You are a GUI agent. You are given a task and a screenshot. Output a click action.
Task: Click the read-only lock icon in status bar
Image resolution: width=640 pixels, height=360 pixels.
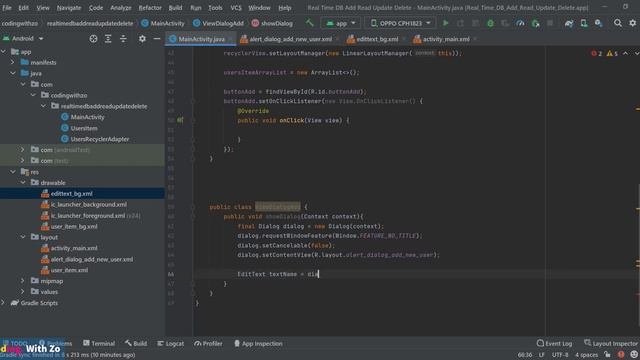click(607, 355)
